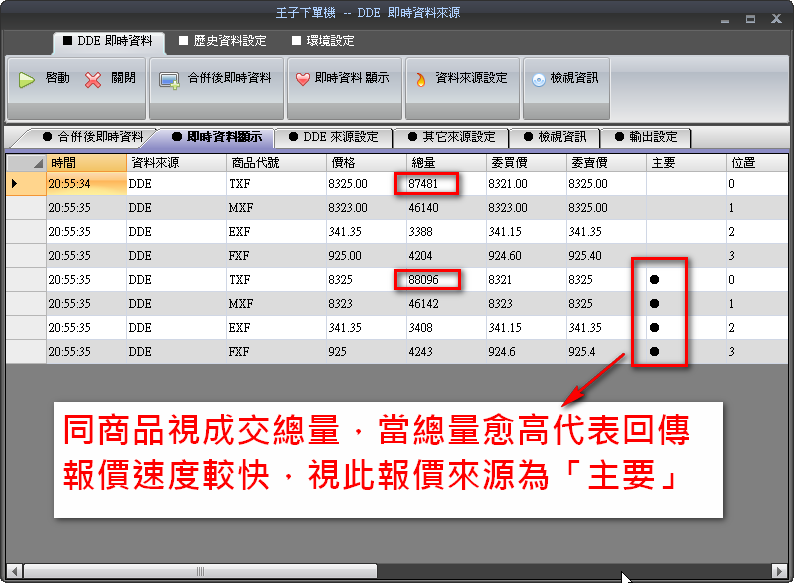Select bid price cell 8321.00

pyautogui.click(x=527, y=183)
